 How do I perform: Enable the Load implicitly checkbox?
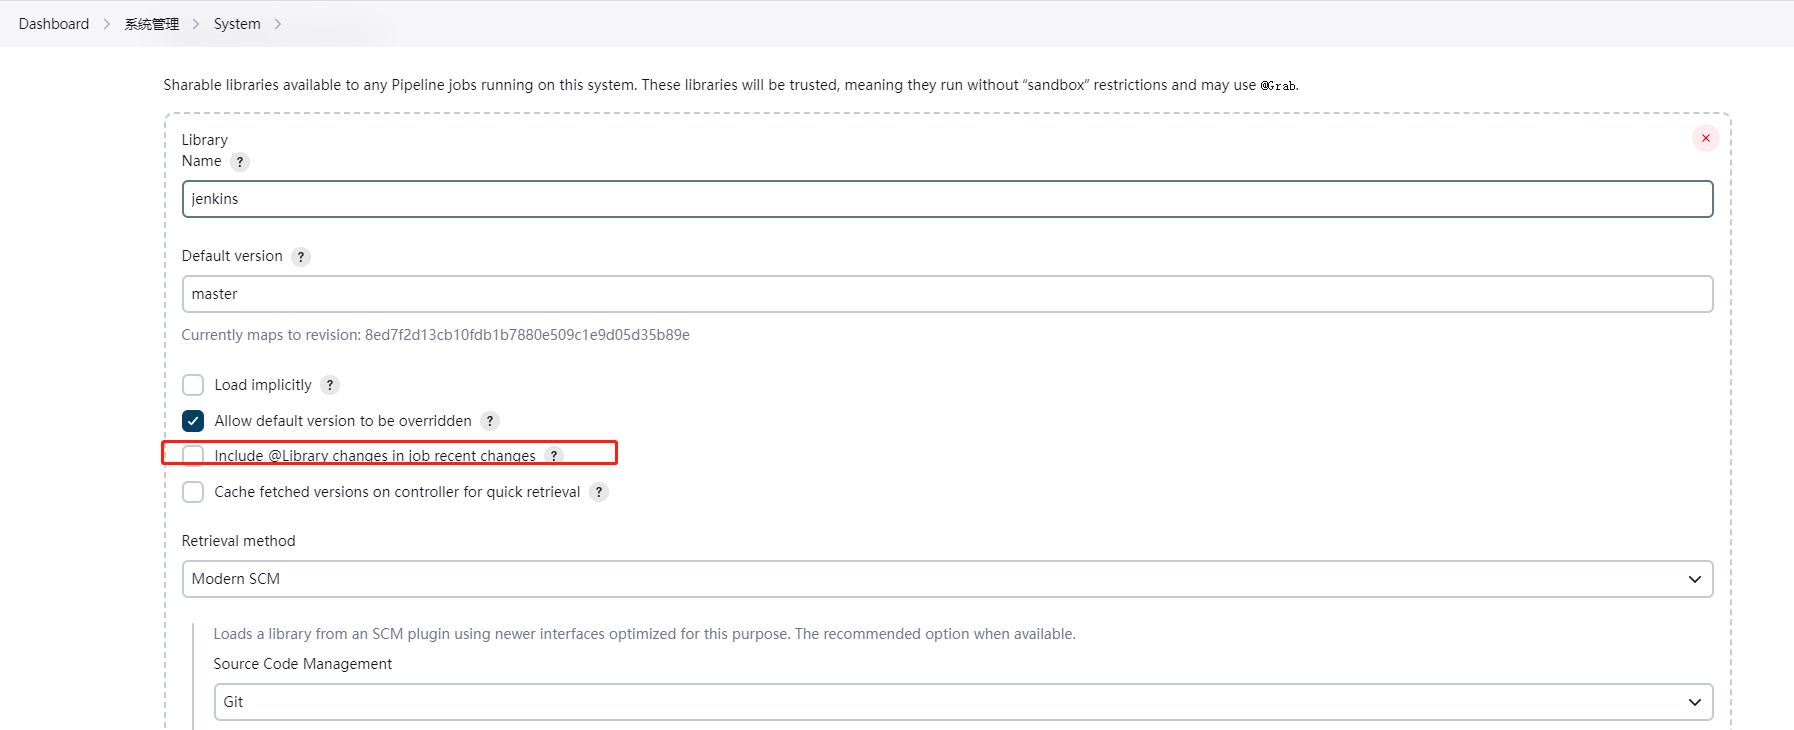click(x=193, y=385)
